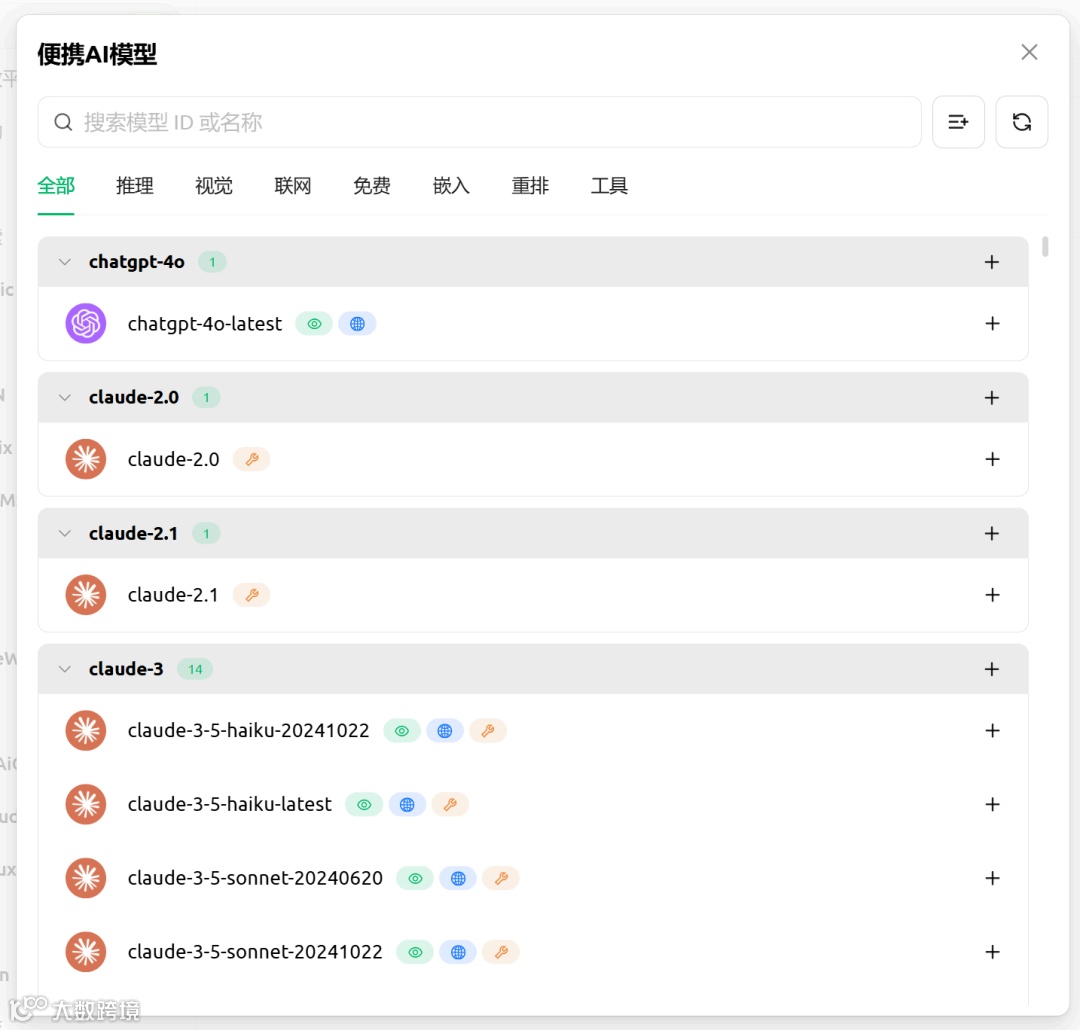1080x1030 pixels.
Task: Add claude-3-5-sonnet-20240620 with plus icon
Action: (992, 878)
